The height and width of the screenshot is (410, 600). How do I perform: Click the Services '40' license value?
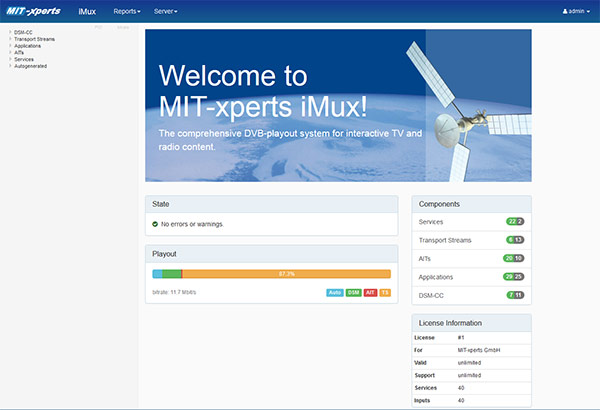pyautogui.click(x=461, y=388)
